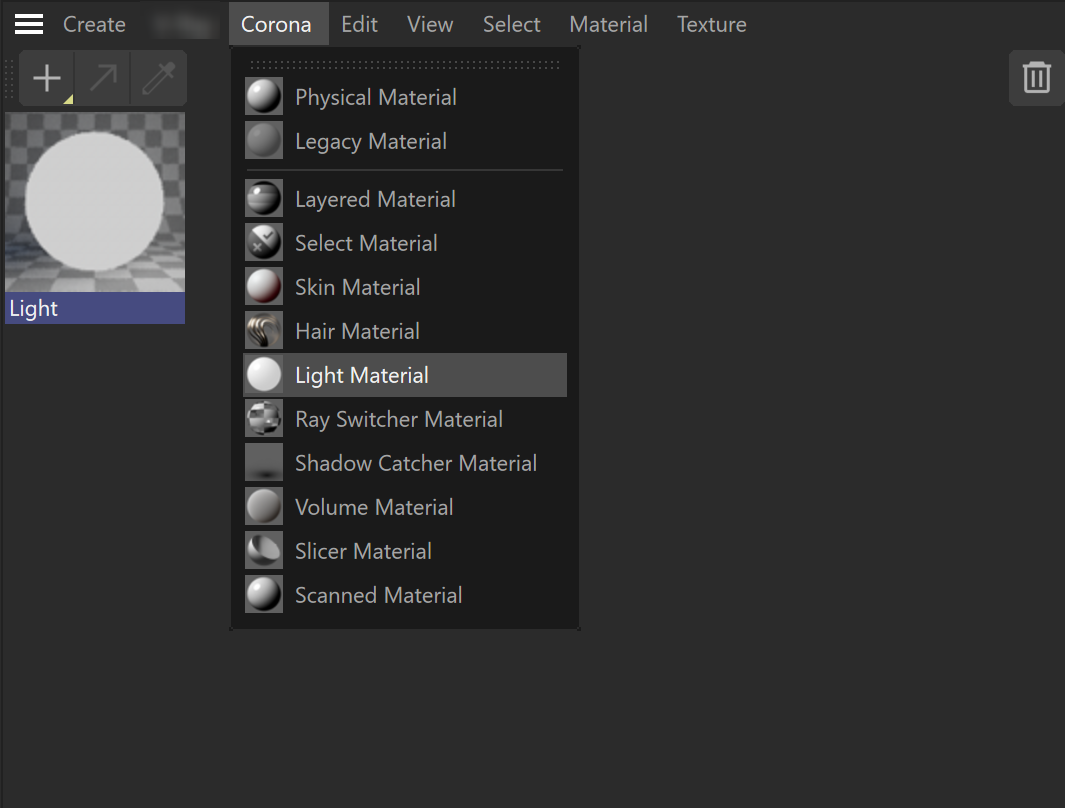Choose Hair Material entry
The image size is (1065, 808).
(x=405, y=331)
